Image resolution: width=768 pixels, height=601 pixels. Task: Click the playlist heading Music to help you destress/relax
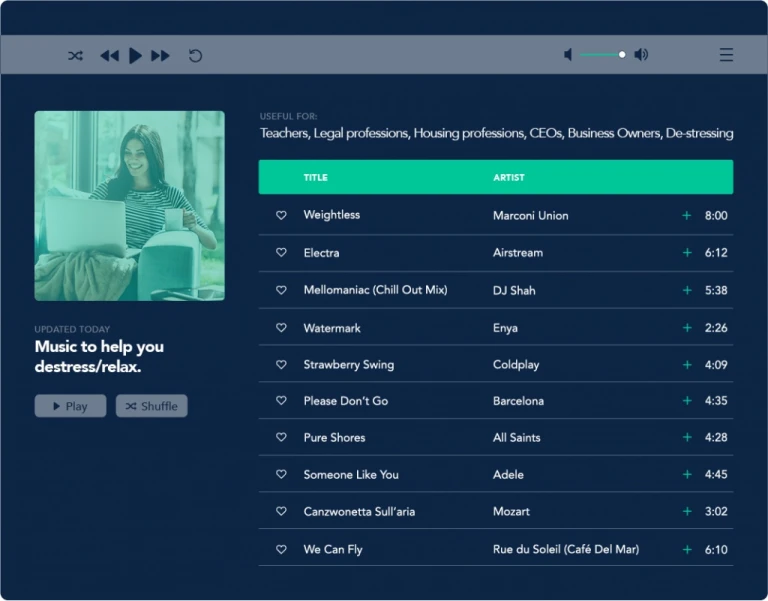(99, 357)
